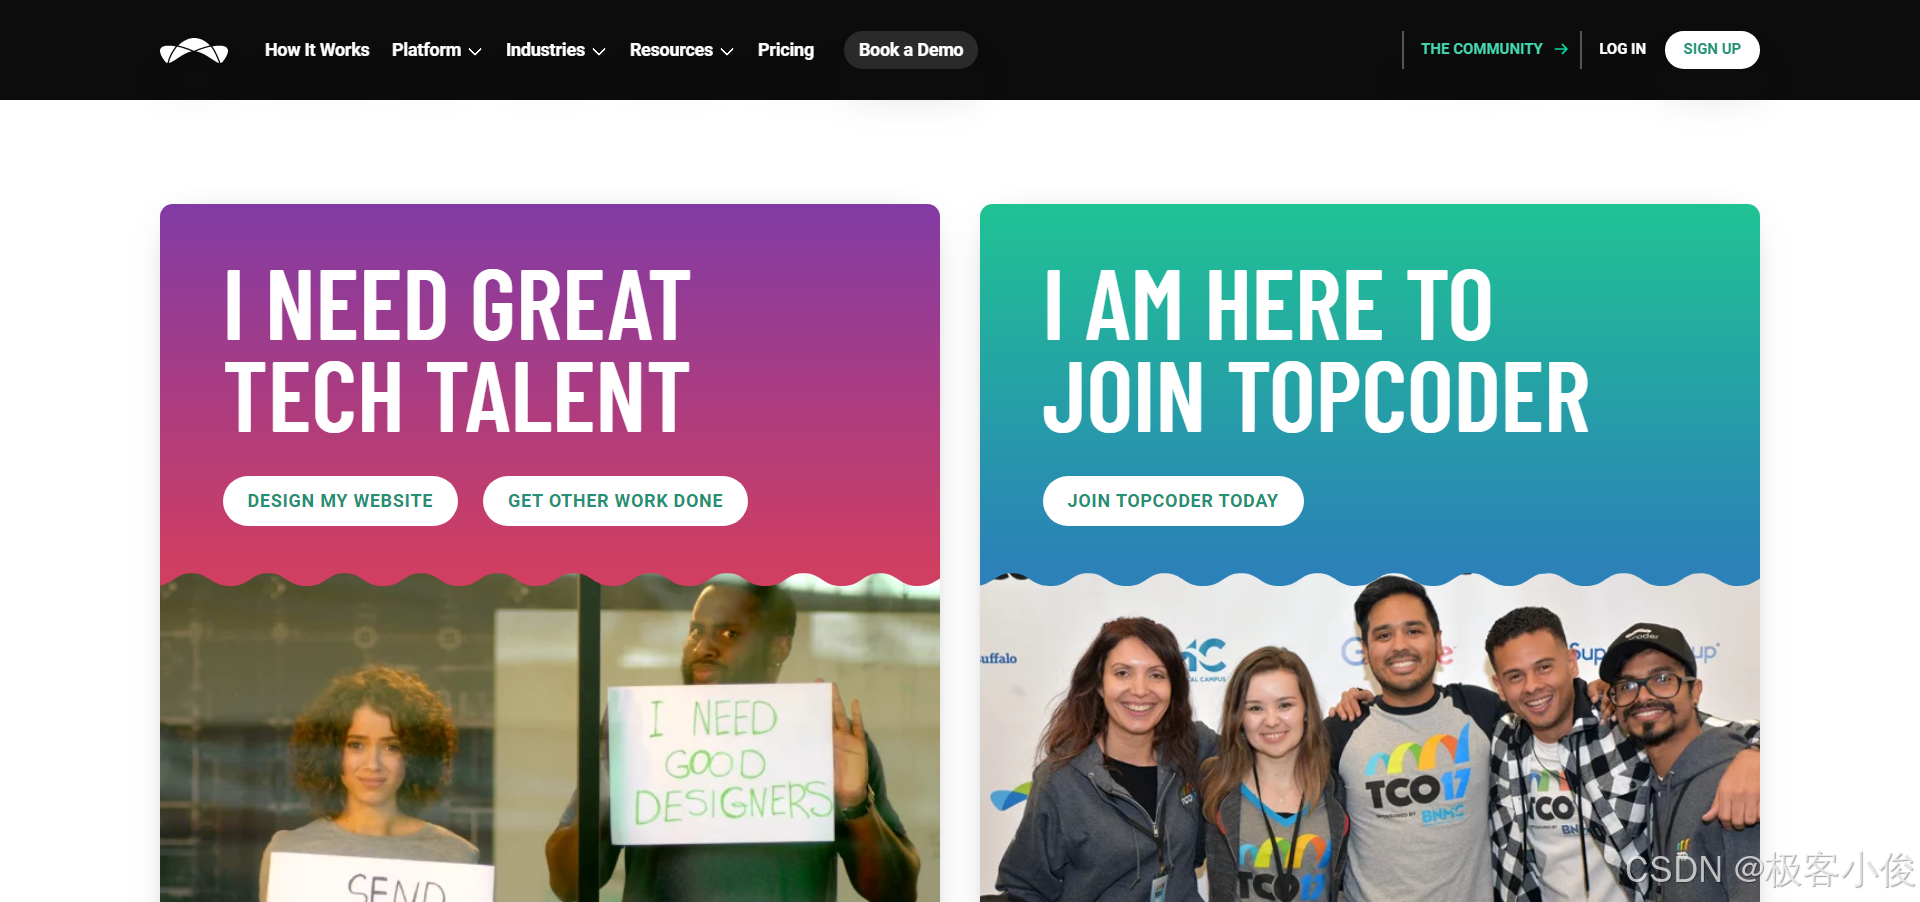Click the I Need Great Tech Talent heading
Screen dimensions: 1920x902
click(458, 351)
